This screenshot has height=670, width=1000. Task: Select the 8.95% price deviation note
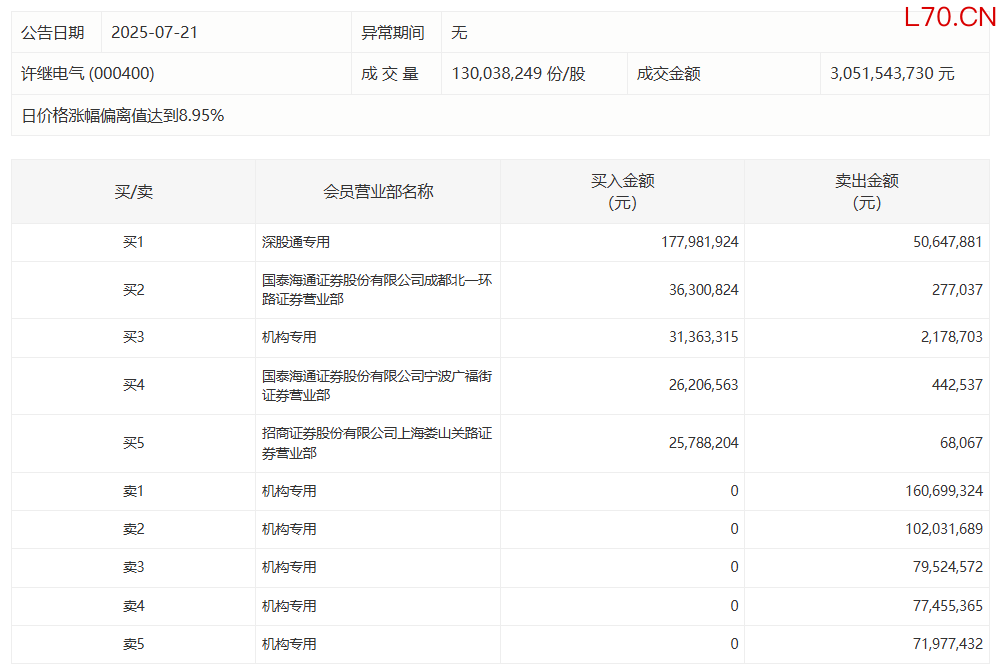click(123, 116)
